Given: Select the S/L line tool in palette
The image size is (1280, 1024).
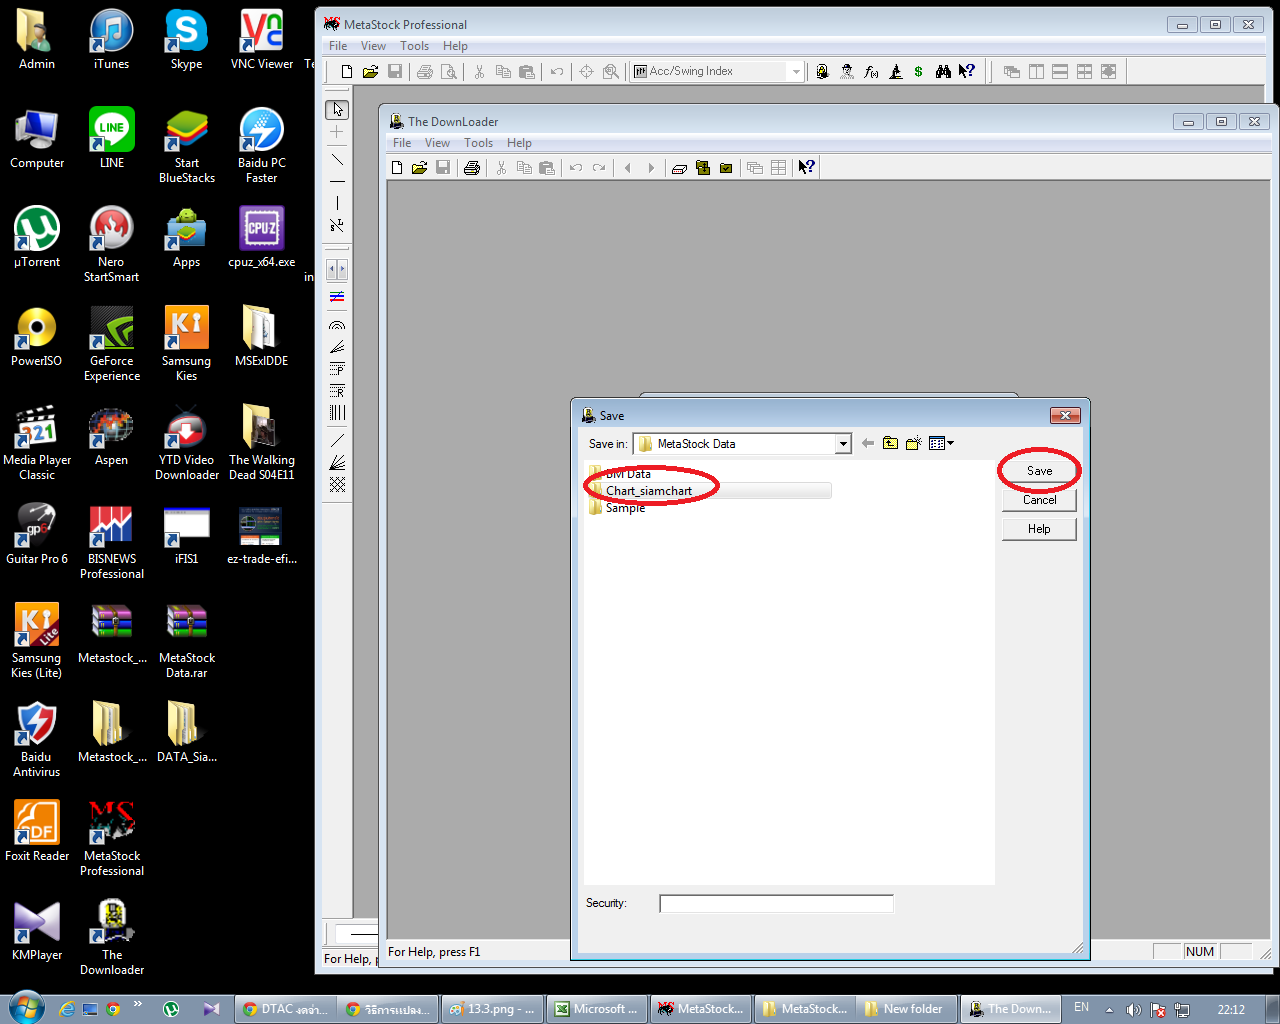Looking at the screenshot, I should click(x=337, y=226).
